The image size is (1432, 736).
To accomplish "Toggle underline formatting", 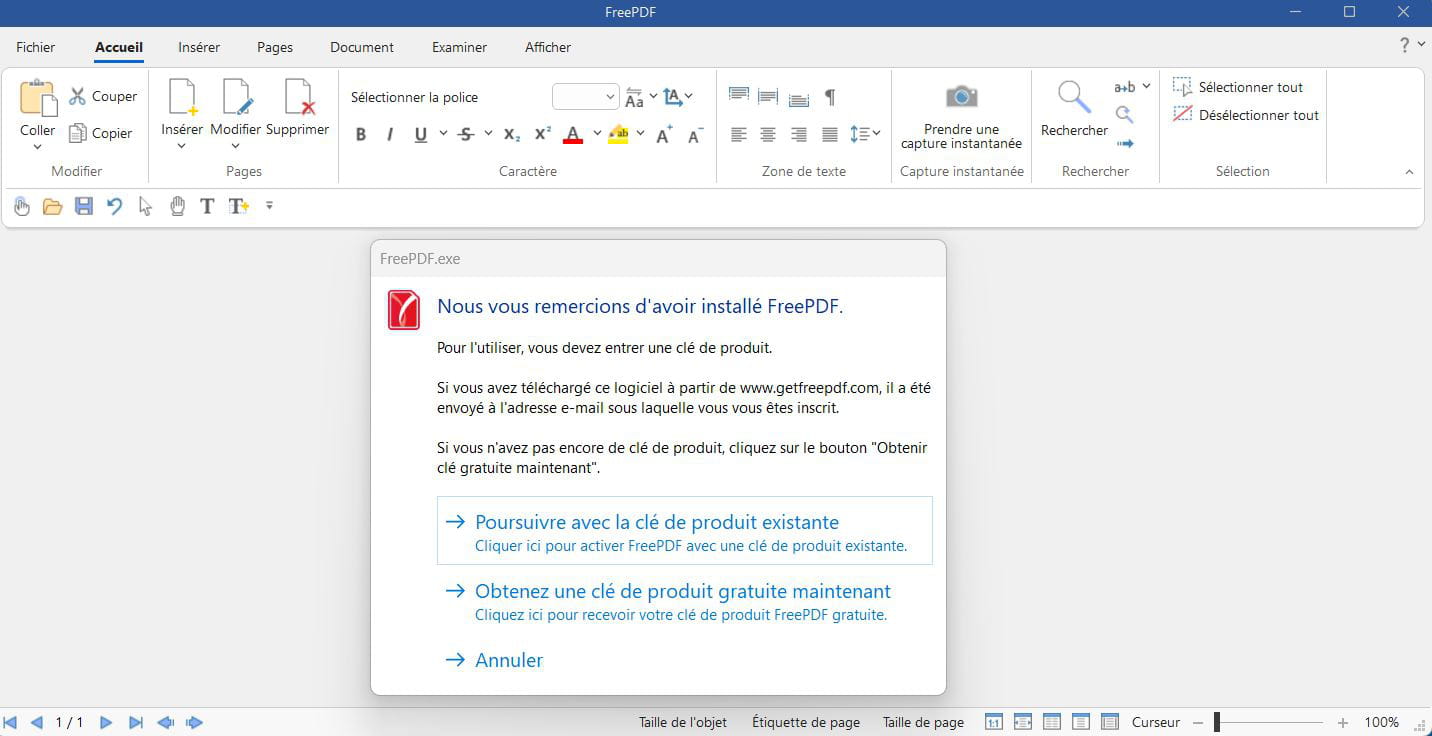I will [420, 134].
